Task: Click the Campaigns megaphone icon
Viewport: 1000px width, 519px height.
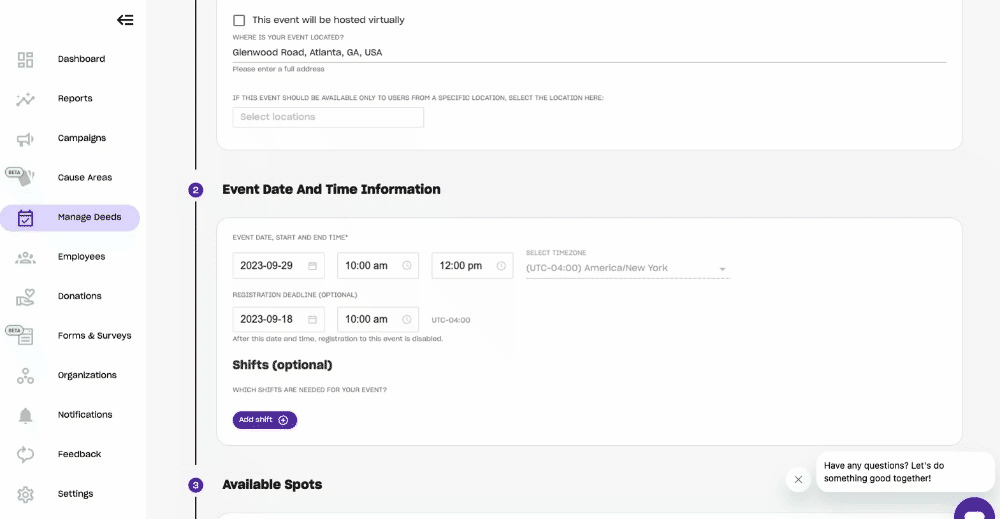Action: (26, 139)
